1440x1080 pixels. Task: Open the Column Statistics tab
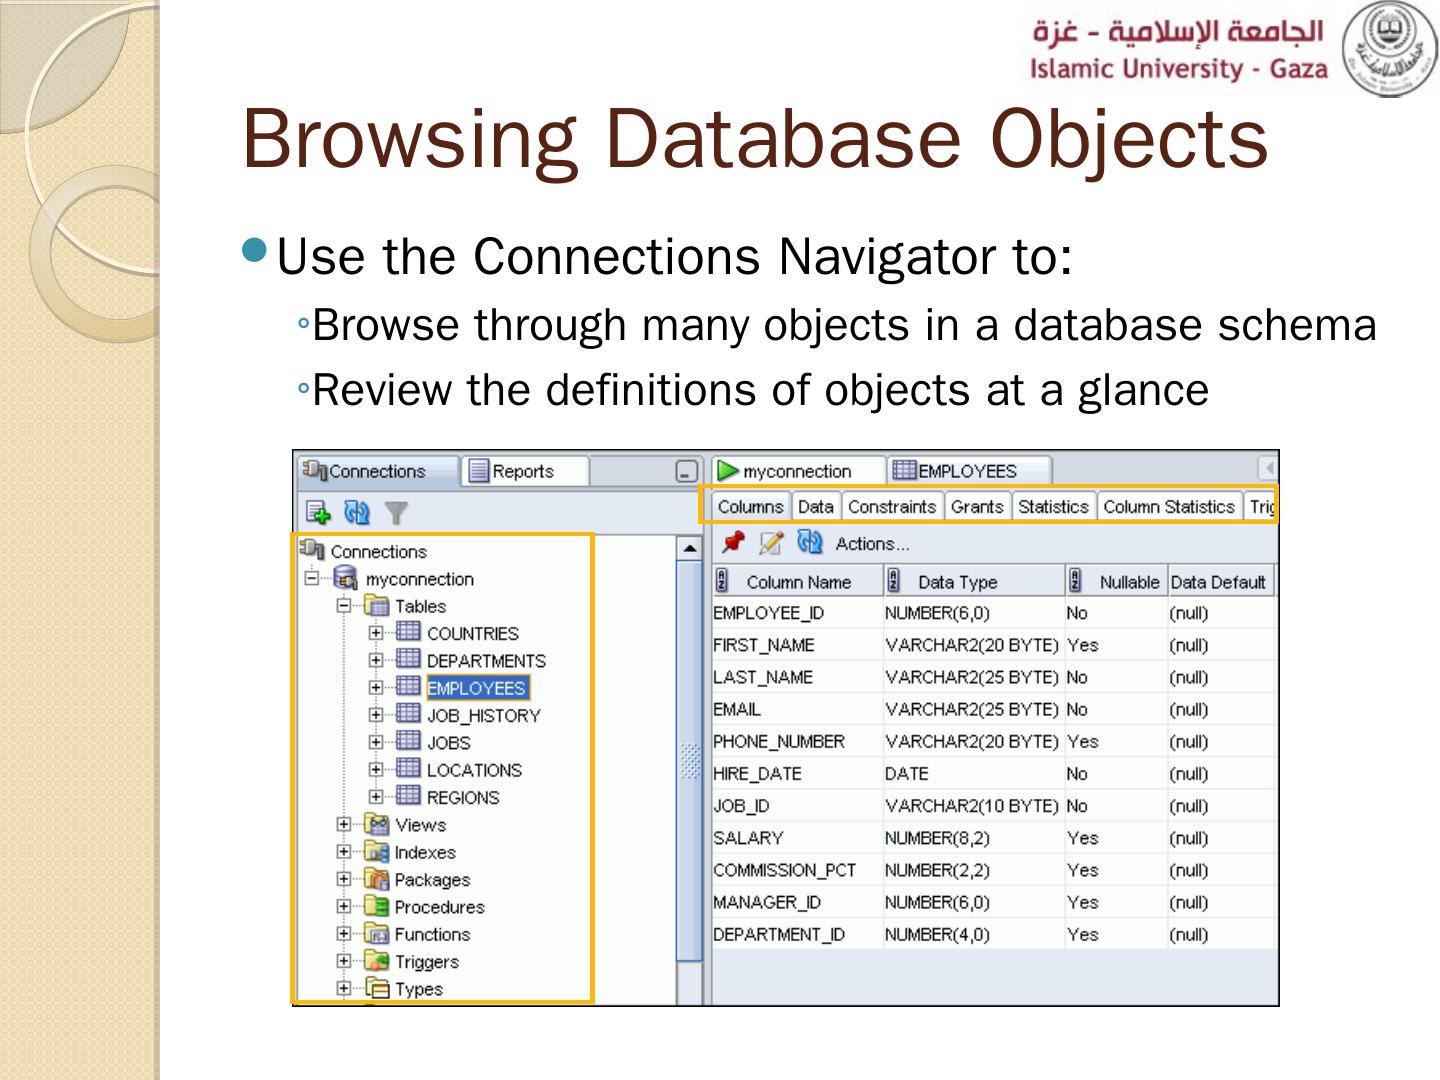click(x=1169, y=507)
